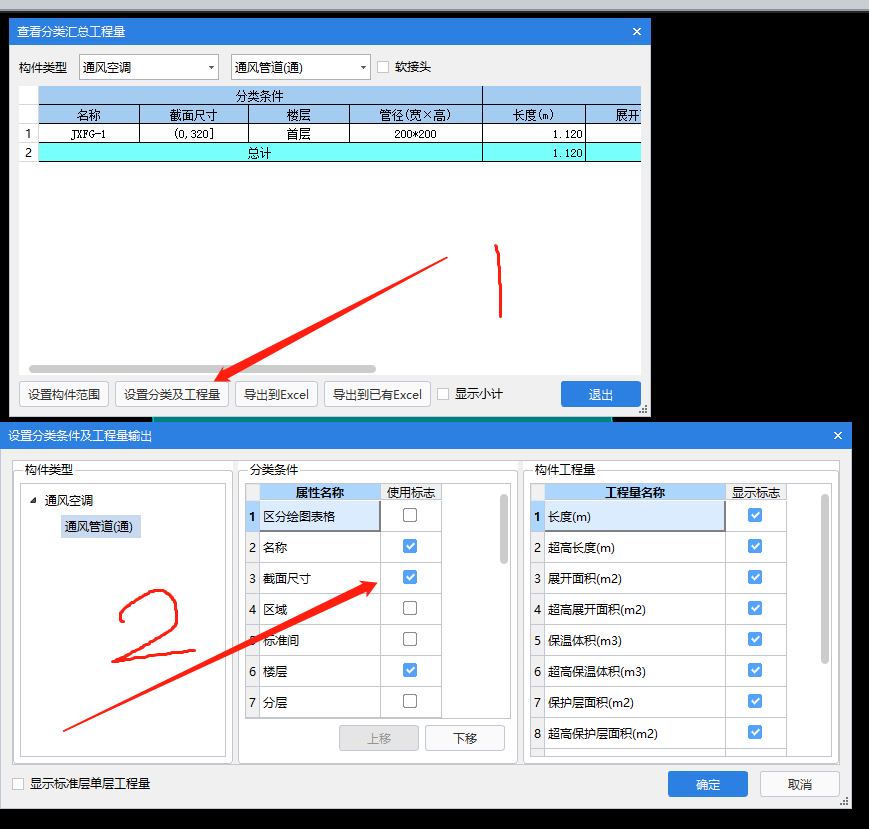Enable 显示标准层单层工程量 checkbox
Screen dimensions: 869x829
tap(18, 784)
